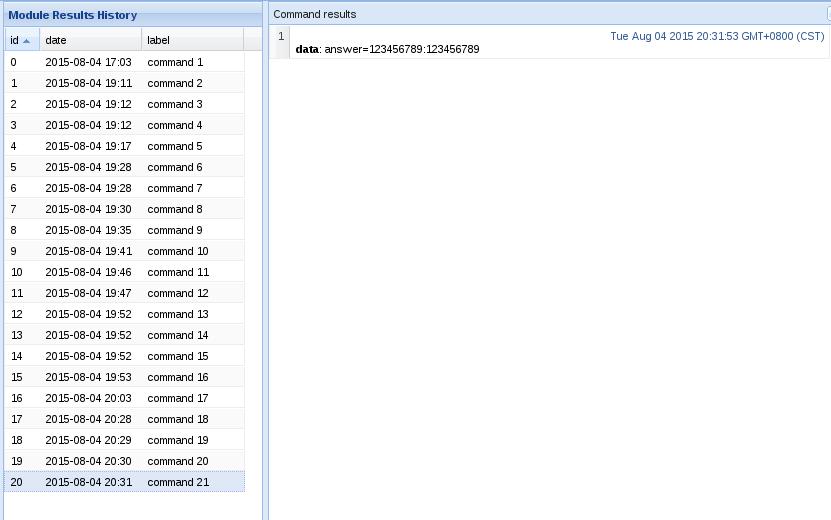Click the 2015-08-04 20:28 date cell
The width and height of the screenshot is (831, 520).
click(x=88, y=419)
